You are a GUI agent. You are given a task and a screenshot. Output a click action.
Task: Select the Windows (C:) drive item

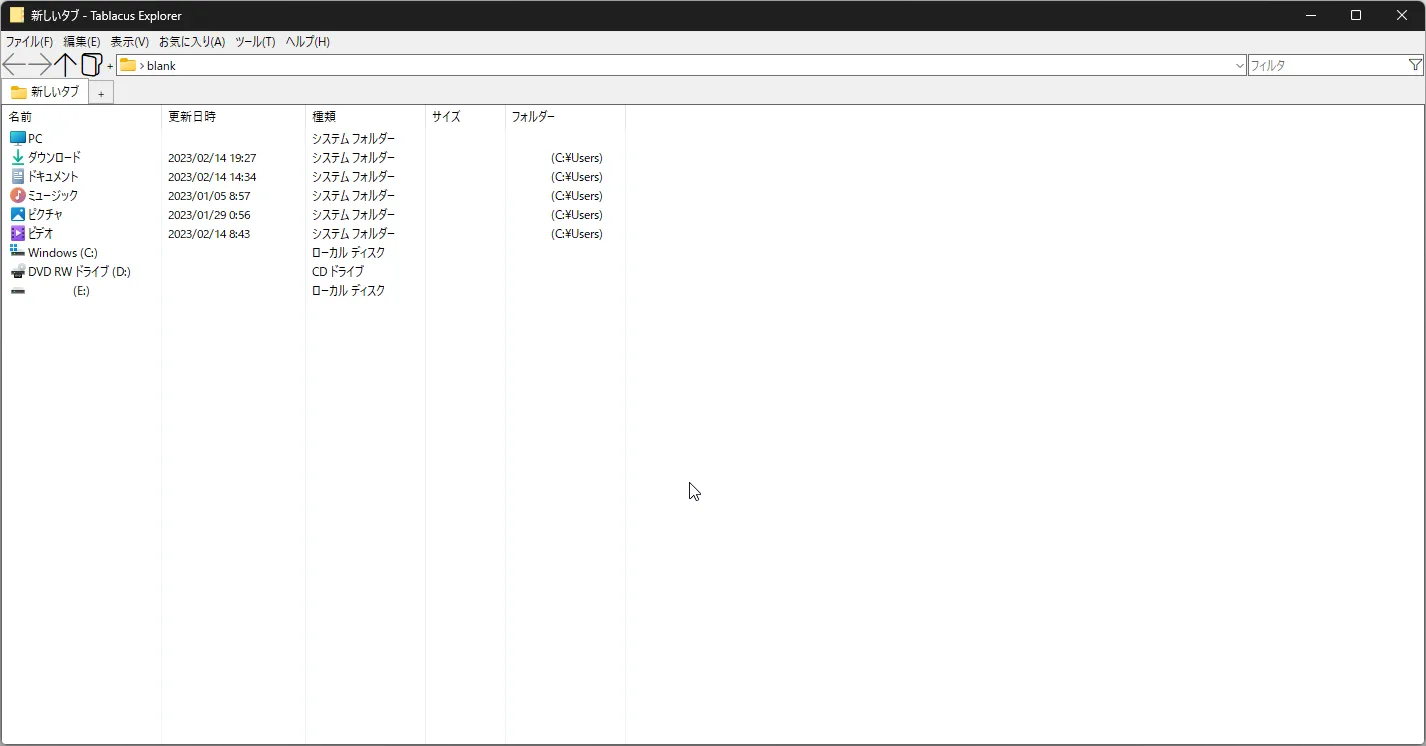62,253
